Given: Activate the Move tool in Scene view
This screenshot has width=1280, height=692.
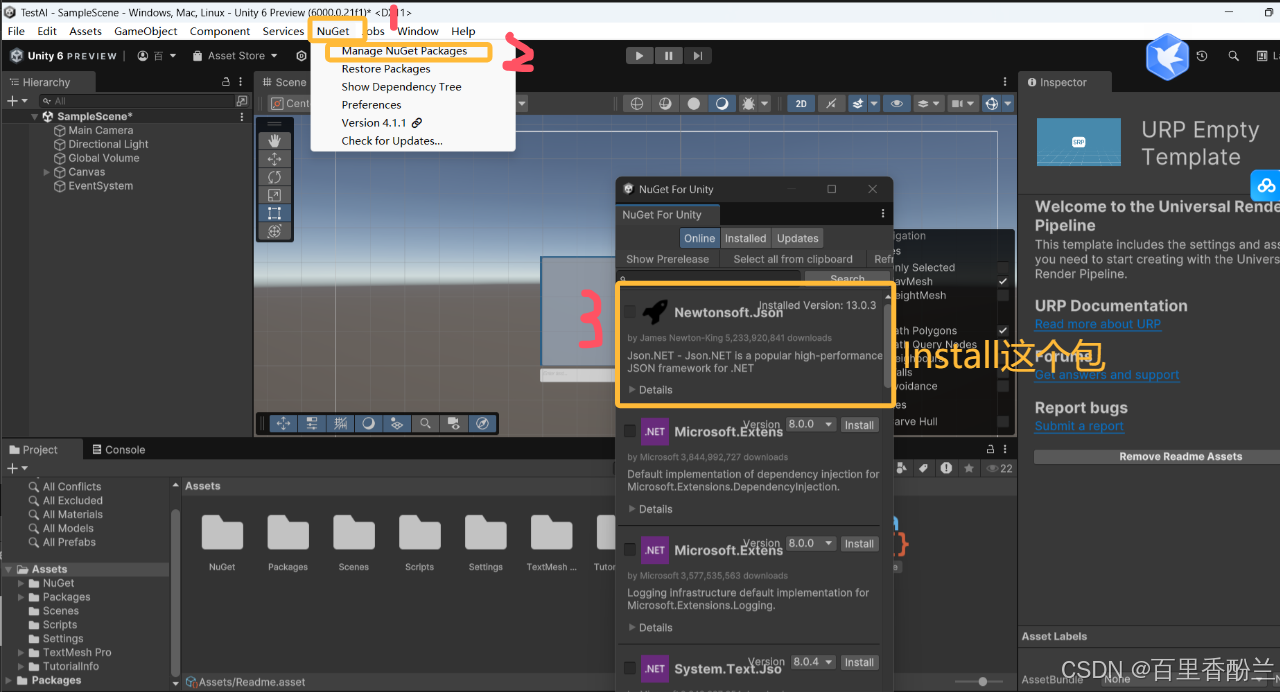Looking at the screenshot, I should coord(274,159).
